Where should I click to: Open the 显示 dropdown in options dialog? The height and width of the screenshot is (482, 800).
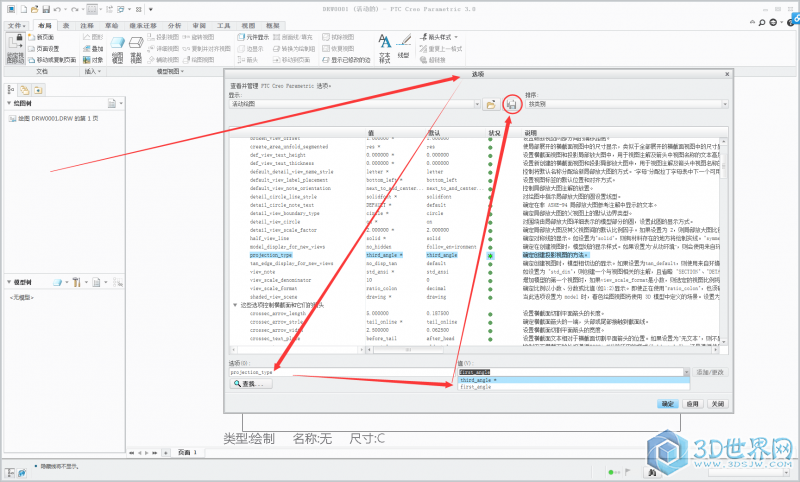pyautogui.click(x=477, y=104)
